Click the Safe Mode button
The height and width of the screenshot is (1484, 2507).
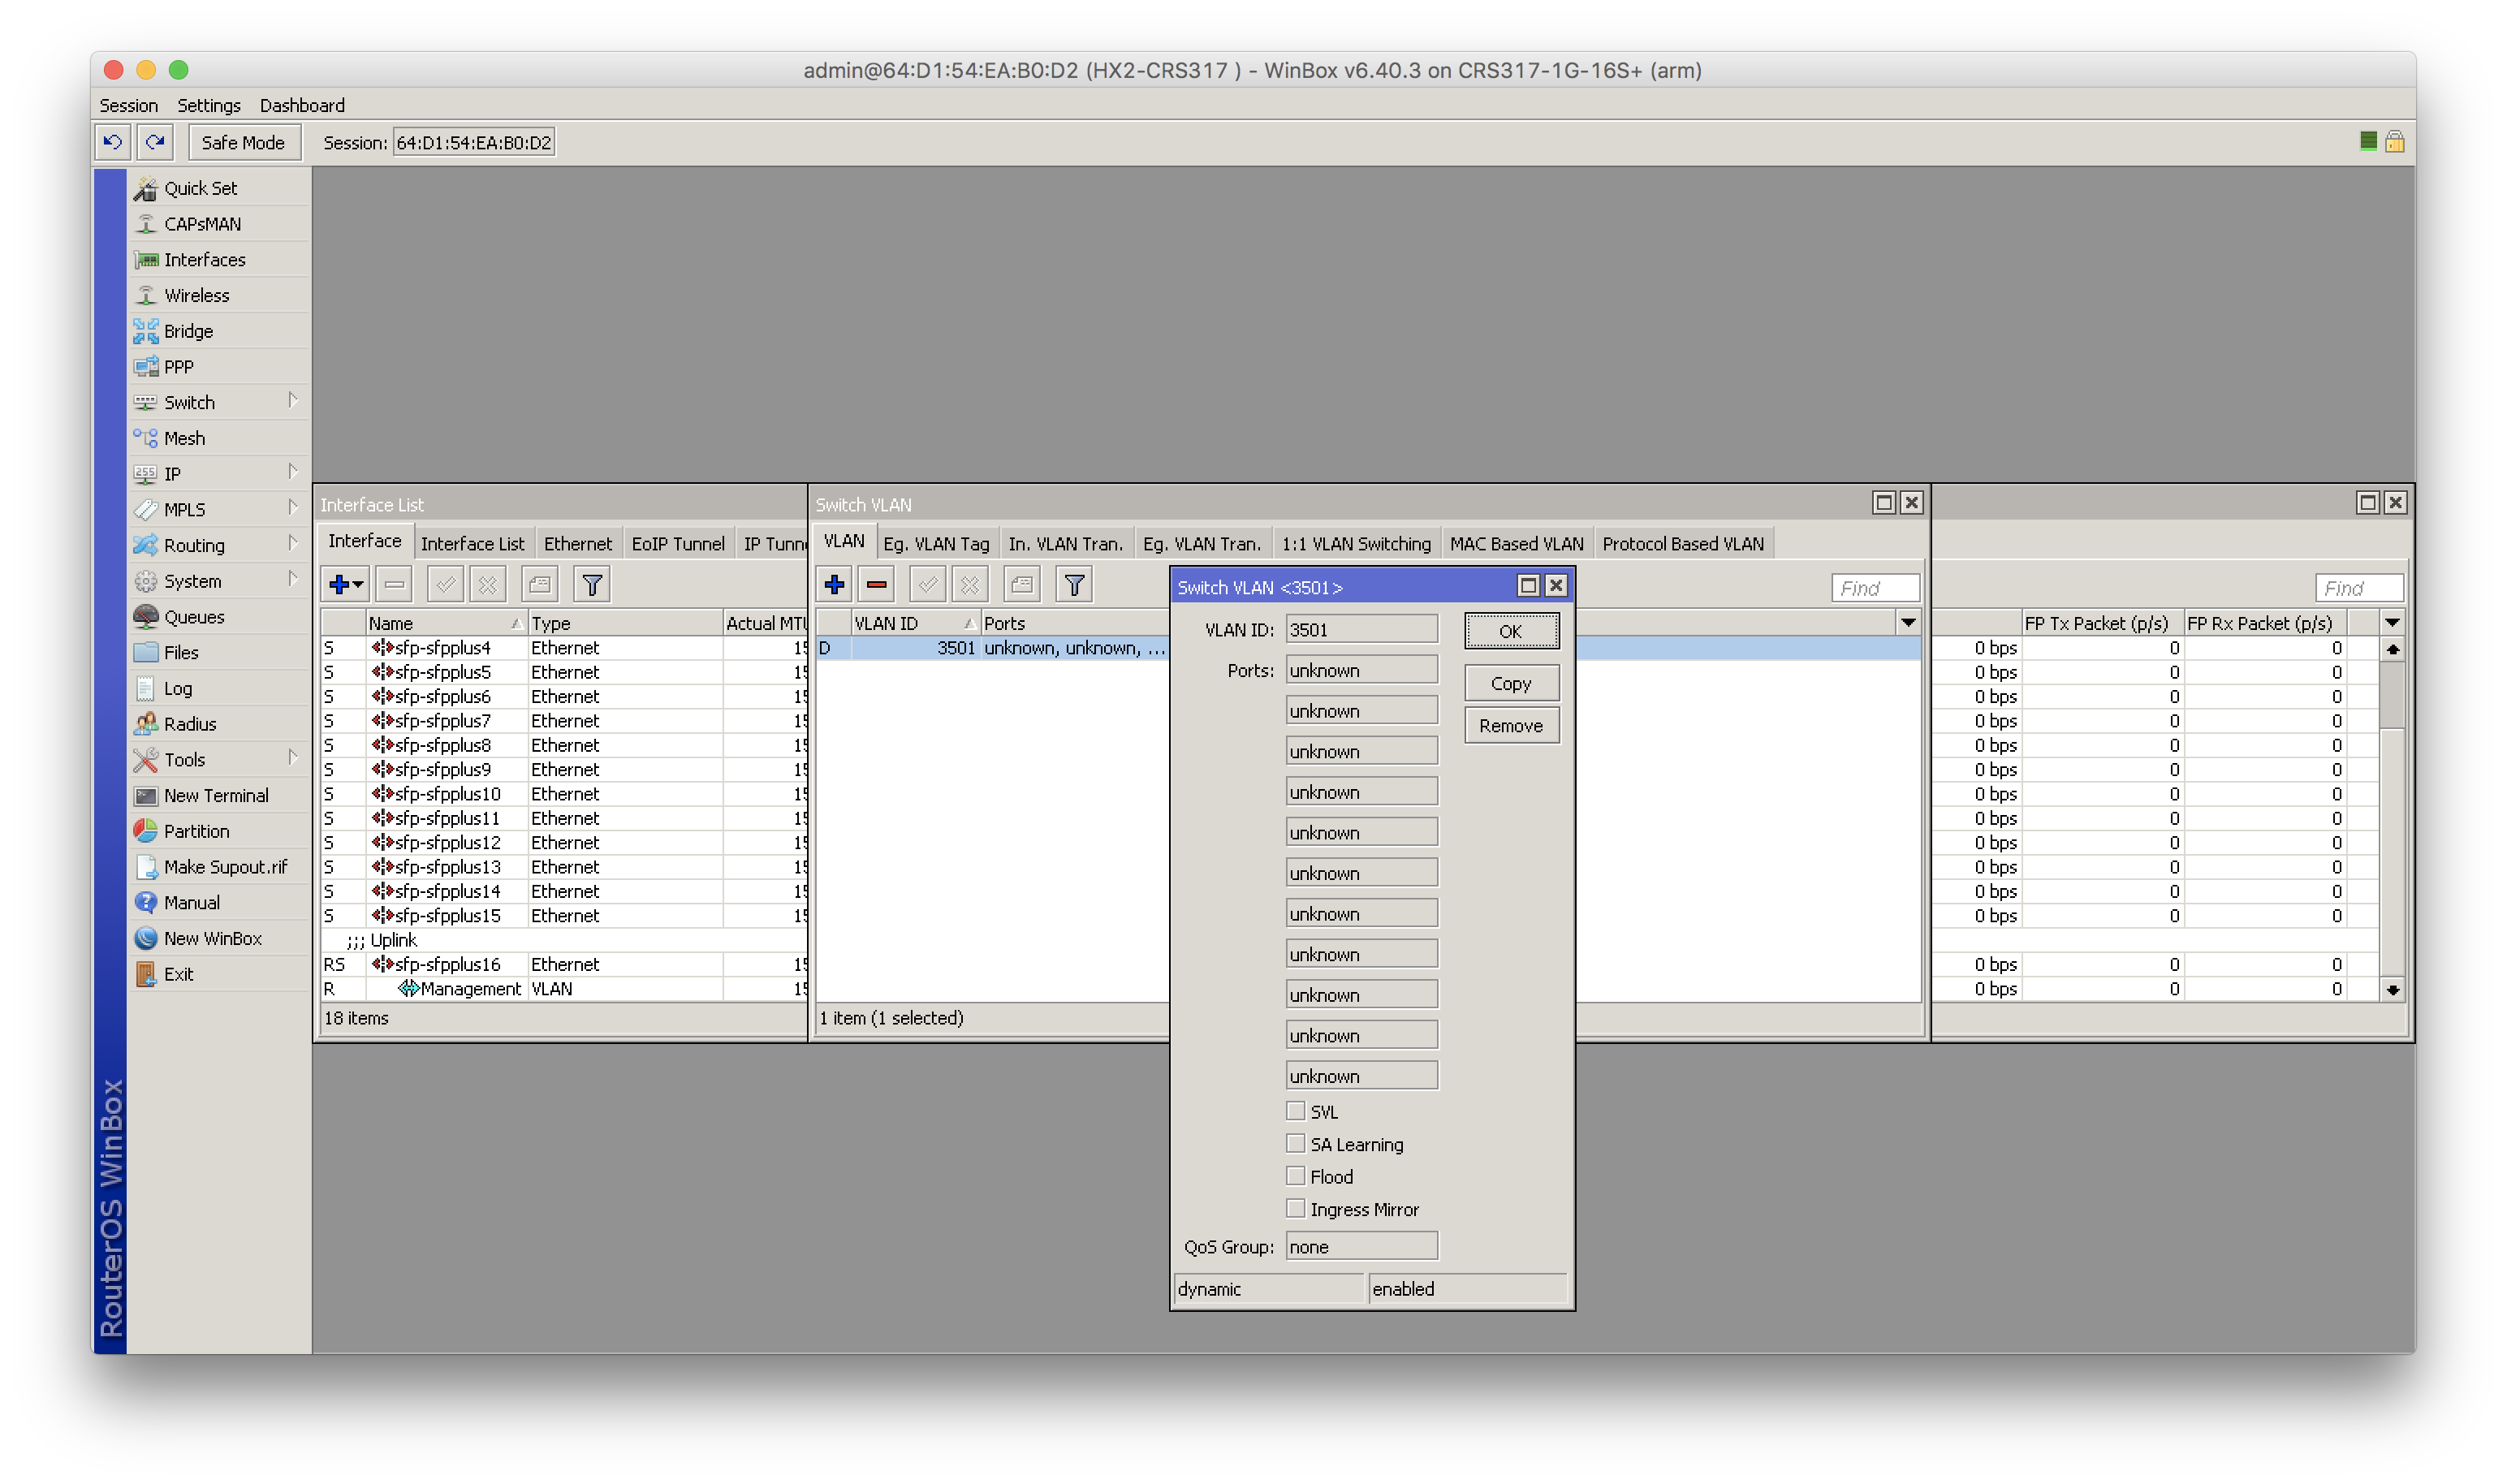coord(243,142)
